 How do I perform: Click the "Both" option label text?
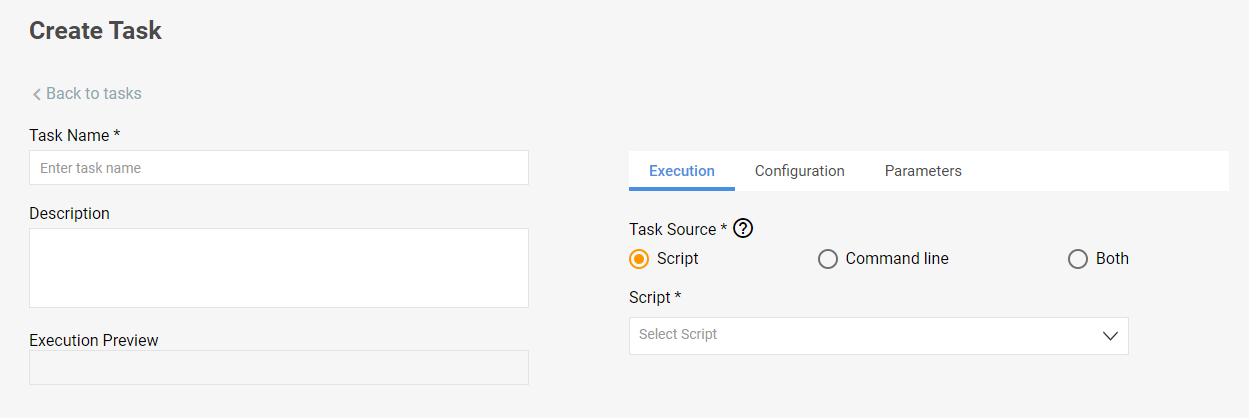click(1112, 258)
